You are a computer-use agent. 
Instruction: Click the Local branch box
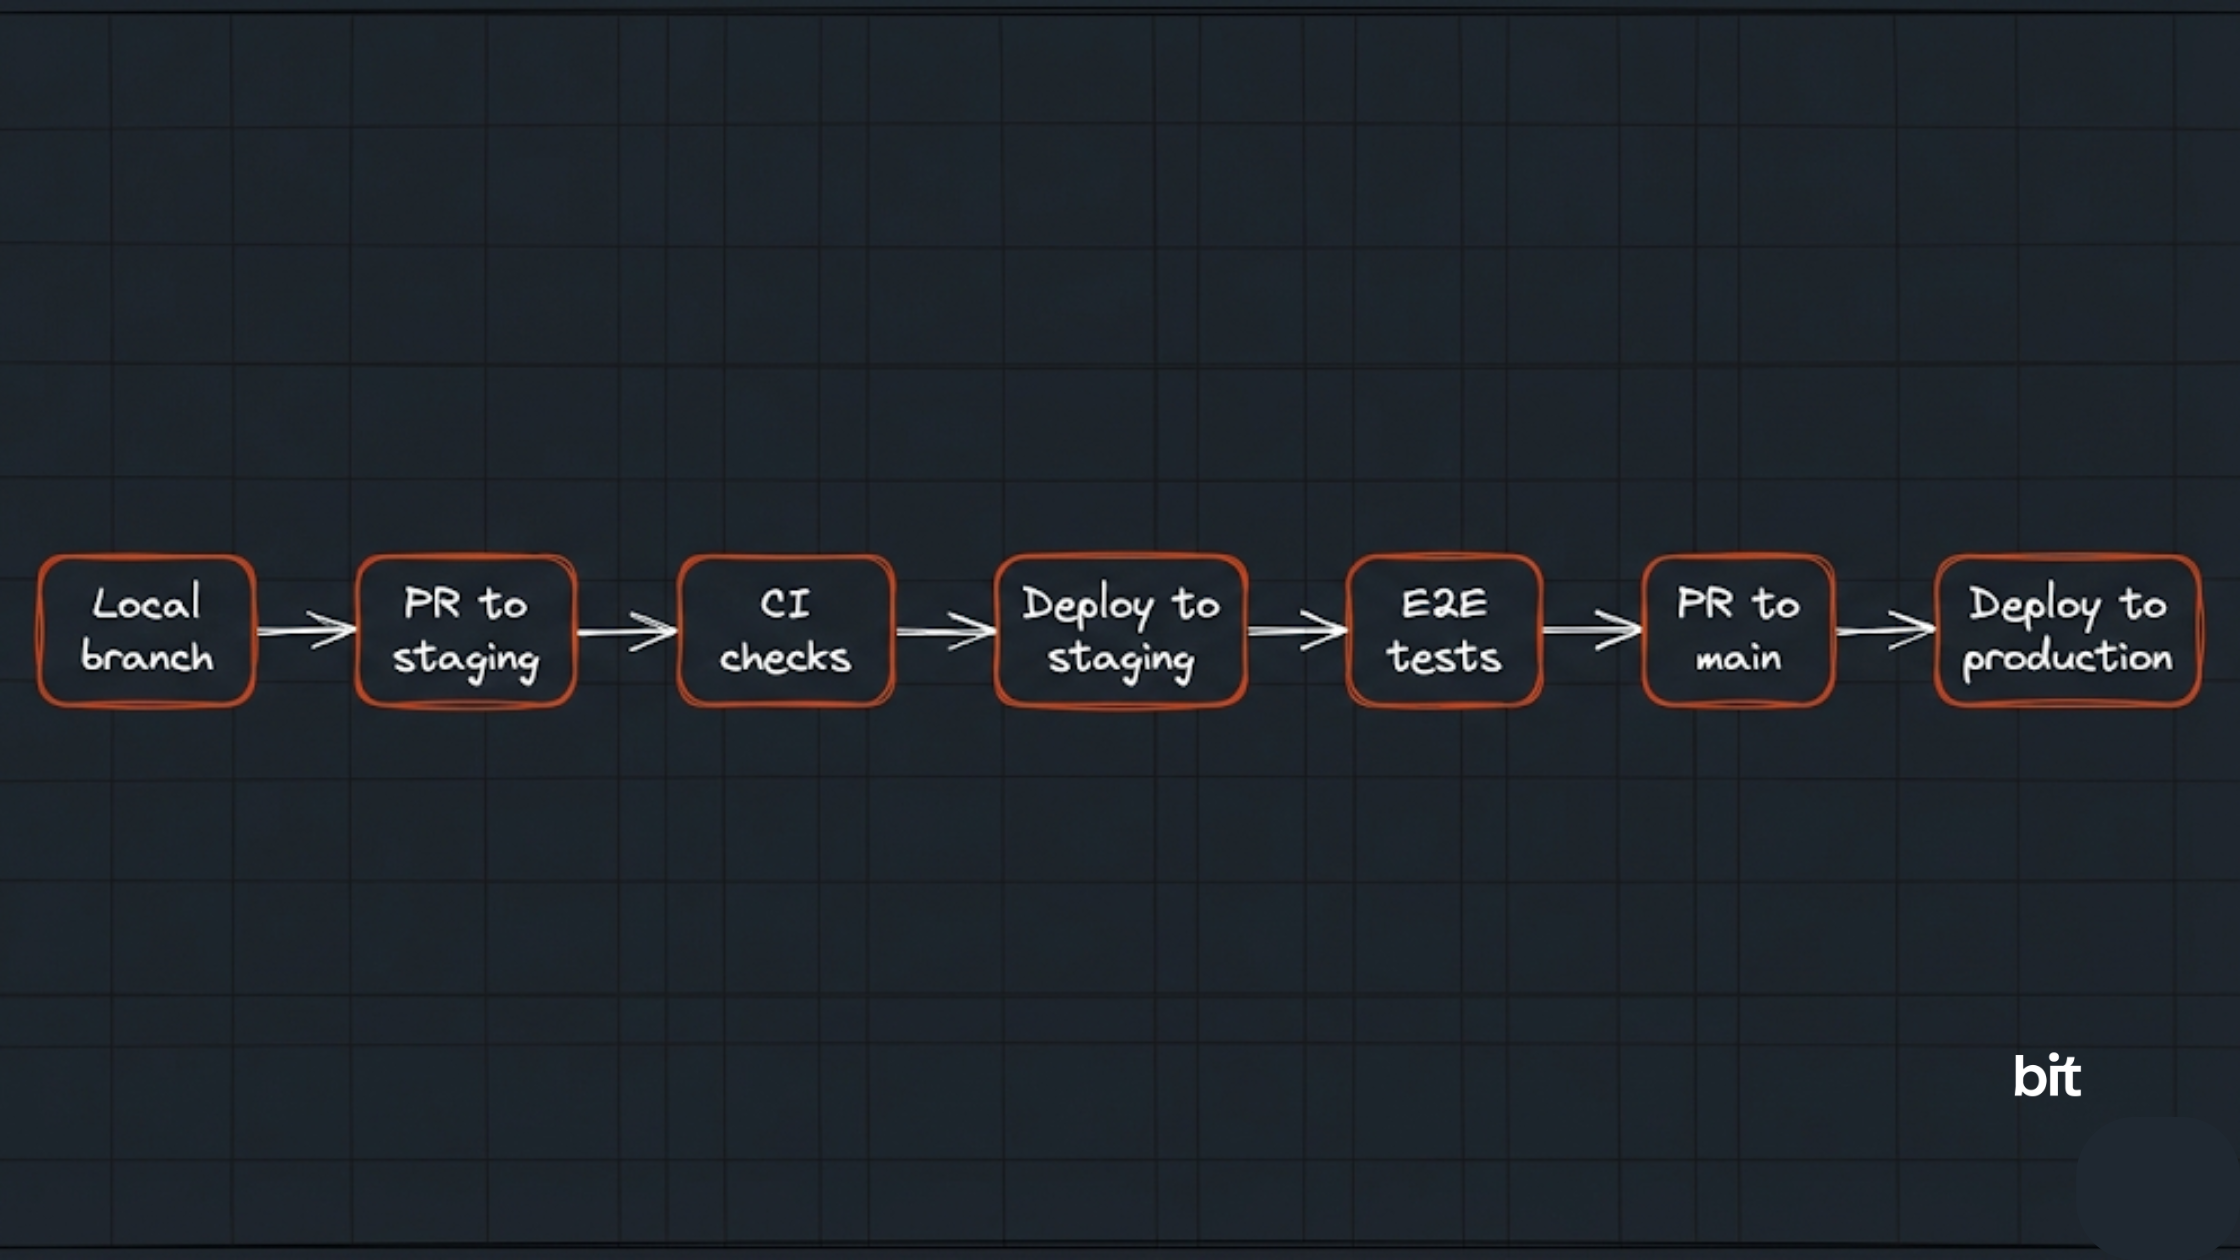coord(147,630)
